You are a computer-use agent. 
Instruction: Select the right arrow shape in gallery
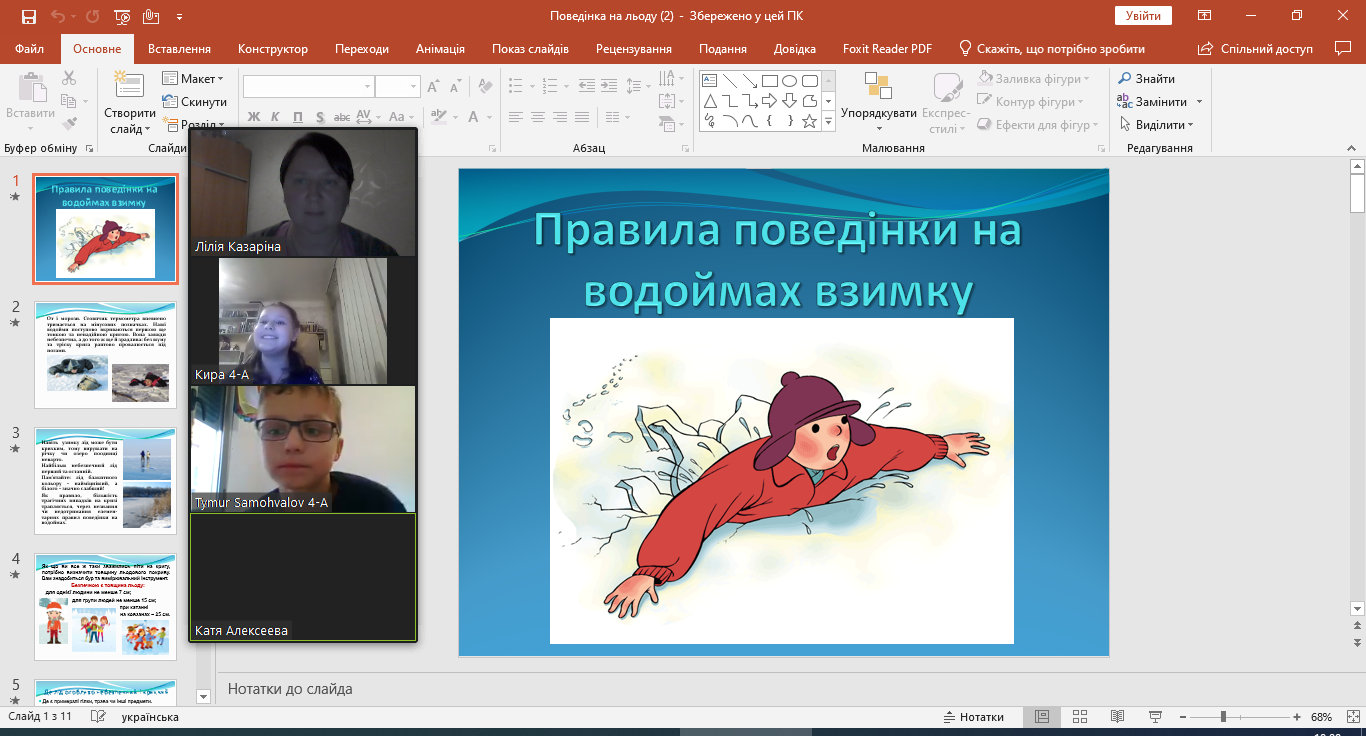pos(770,101)
